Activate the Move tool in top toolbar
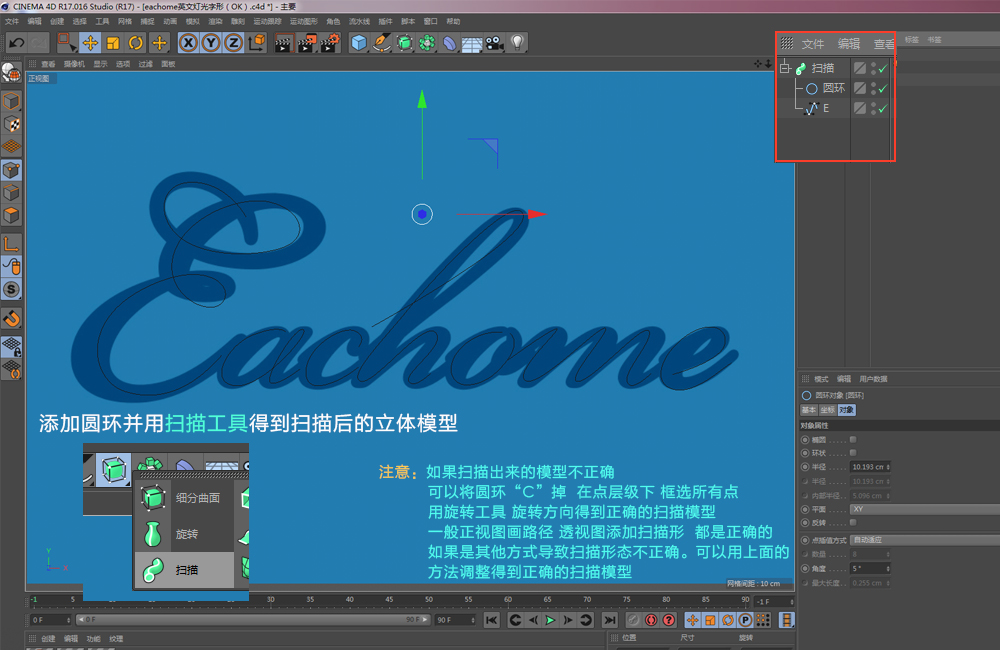The width and height of the screenshot is (1000, 650). 90,43
